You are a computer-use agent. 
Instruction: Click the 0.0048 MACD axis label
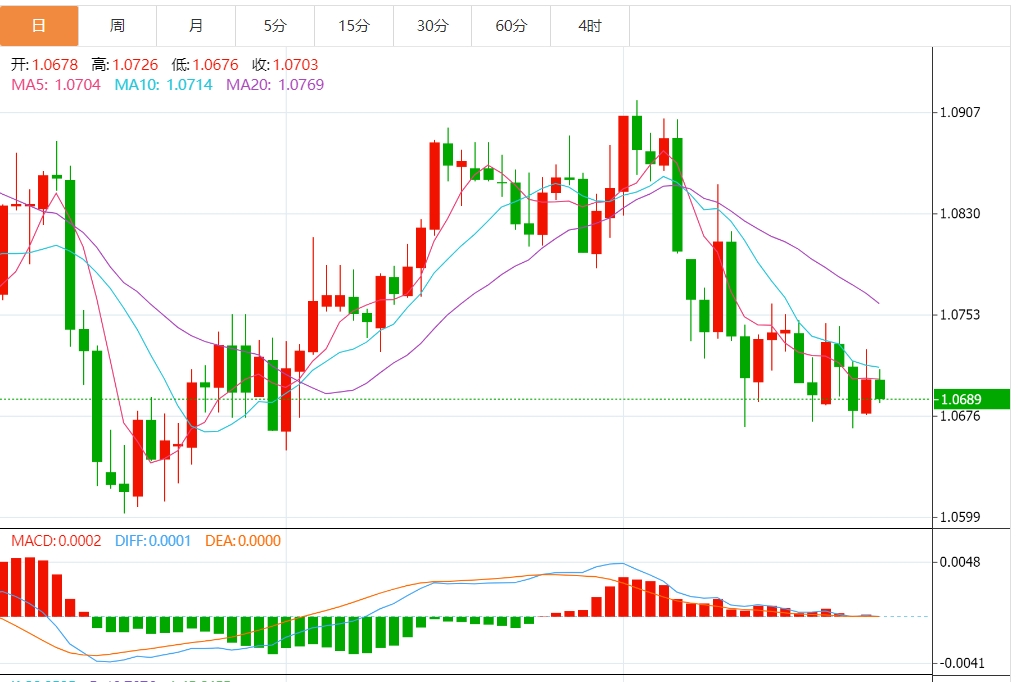point(960,562)
